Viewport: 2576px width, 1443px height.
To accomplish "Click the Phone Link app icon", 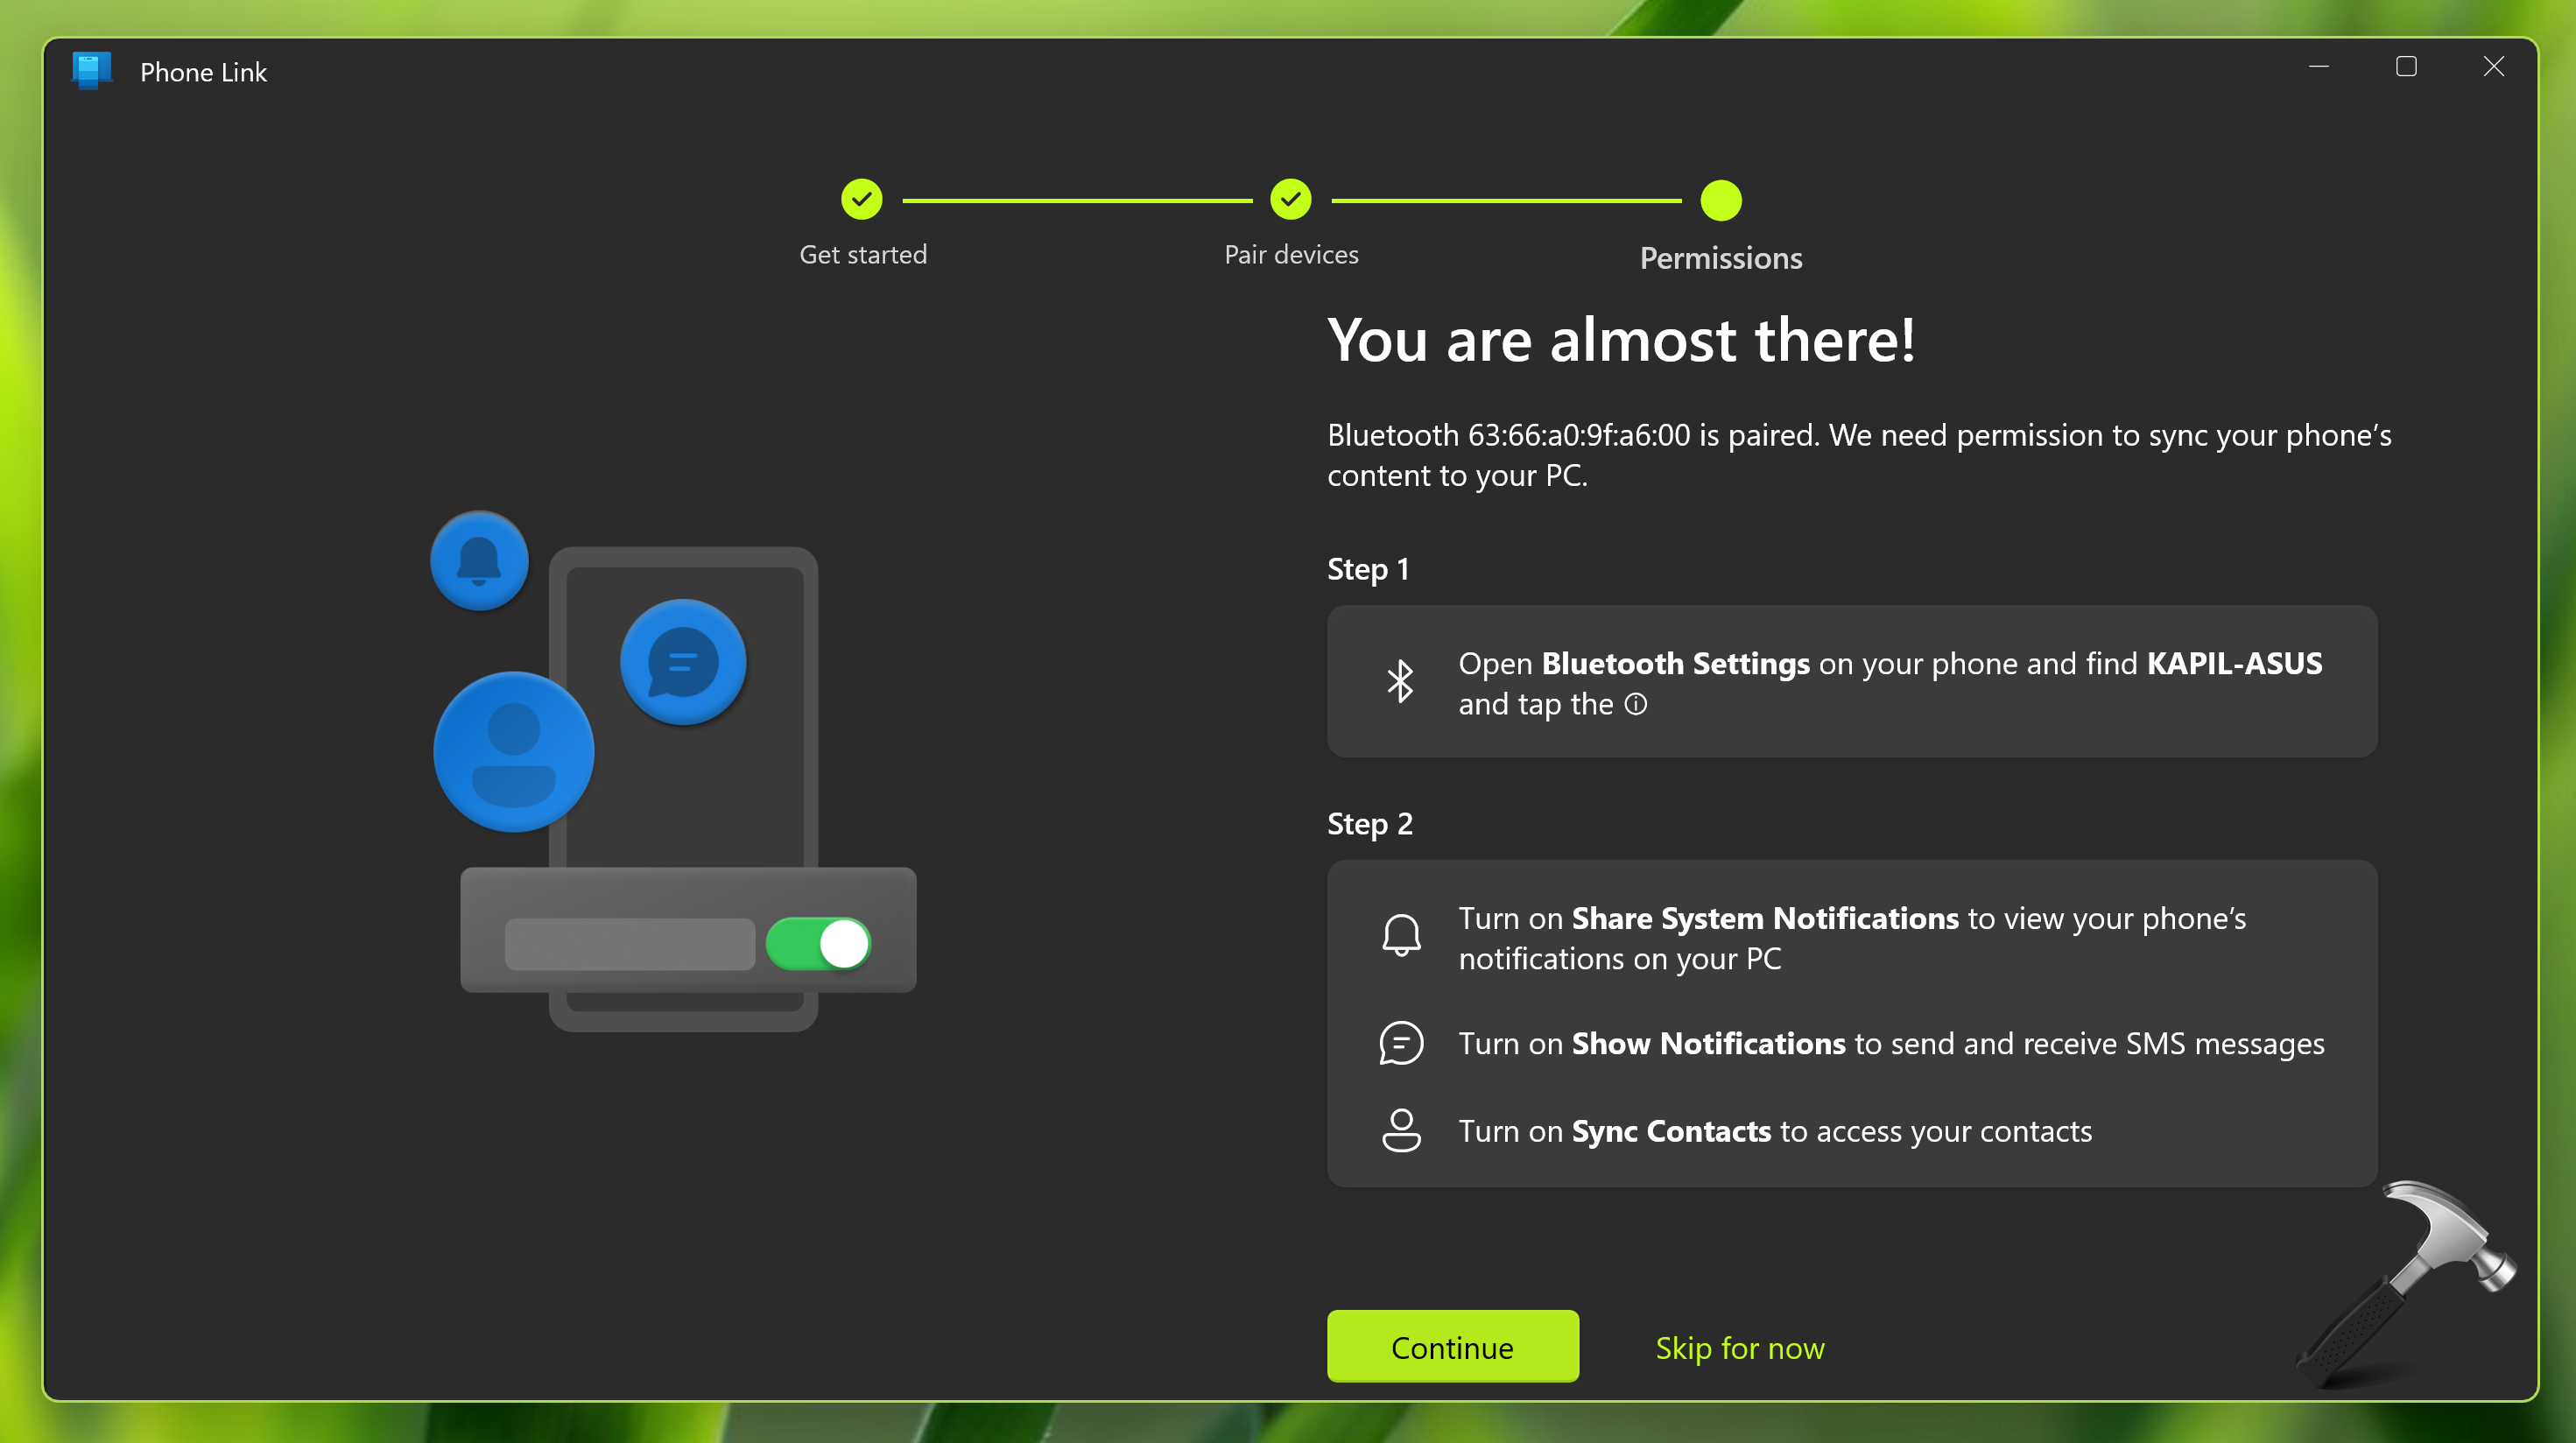I will (91, 71).
